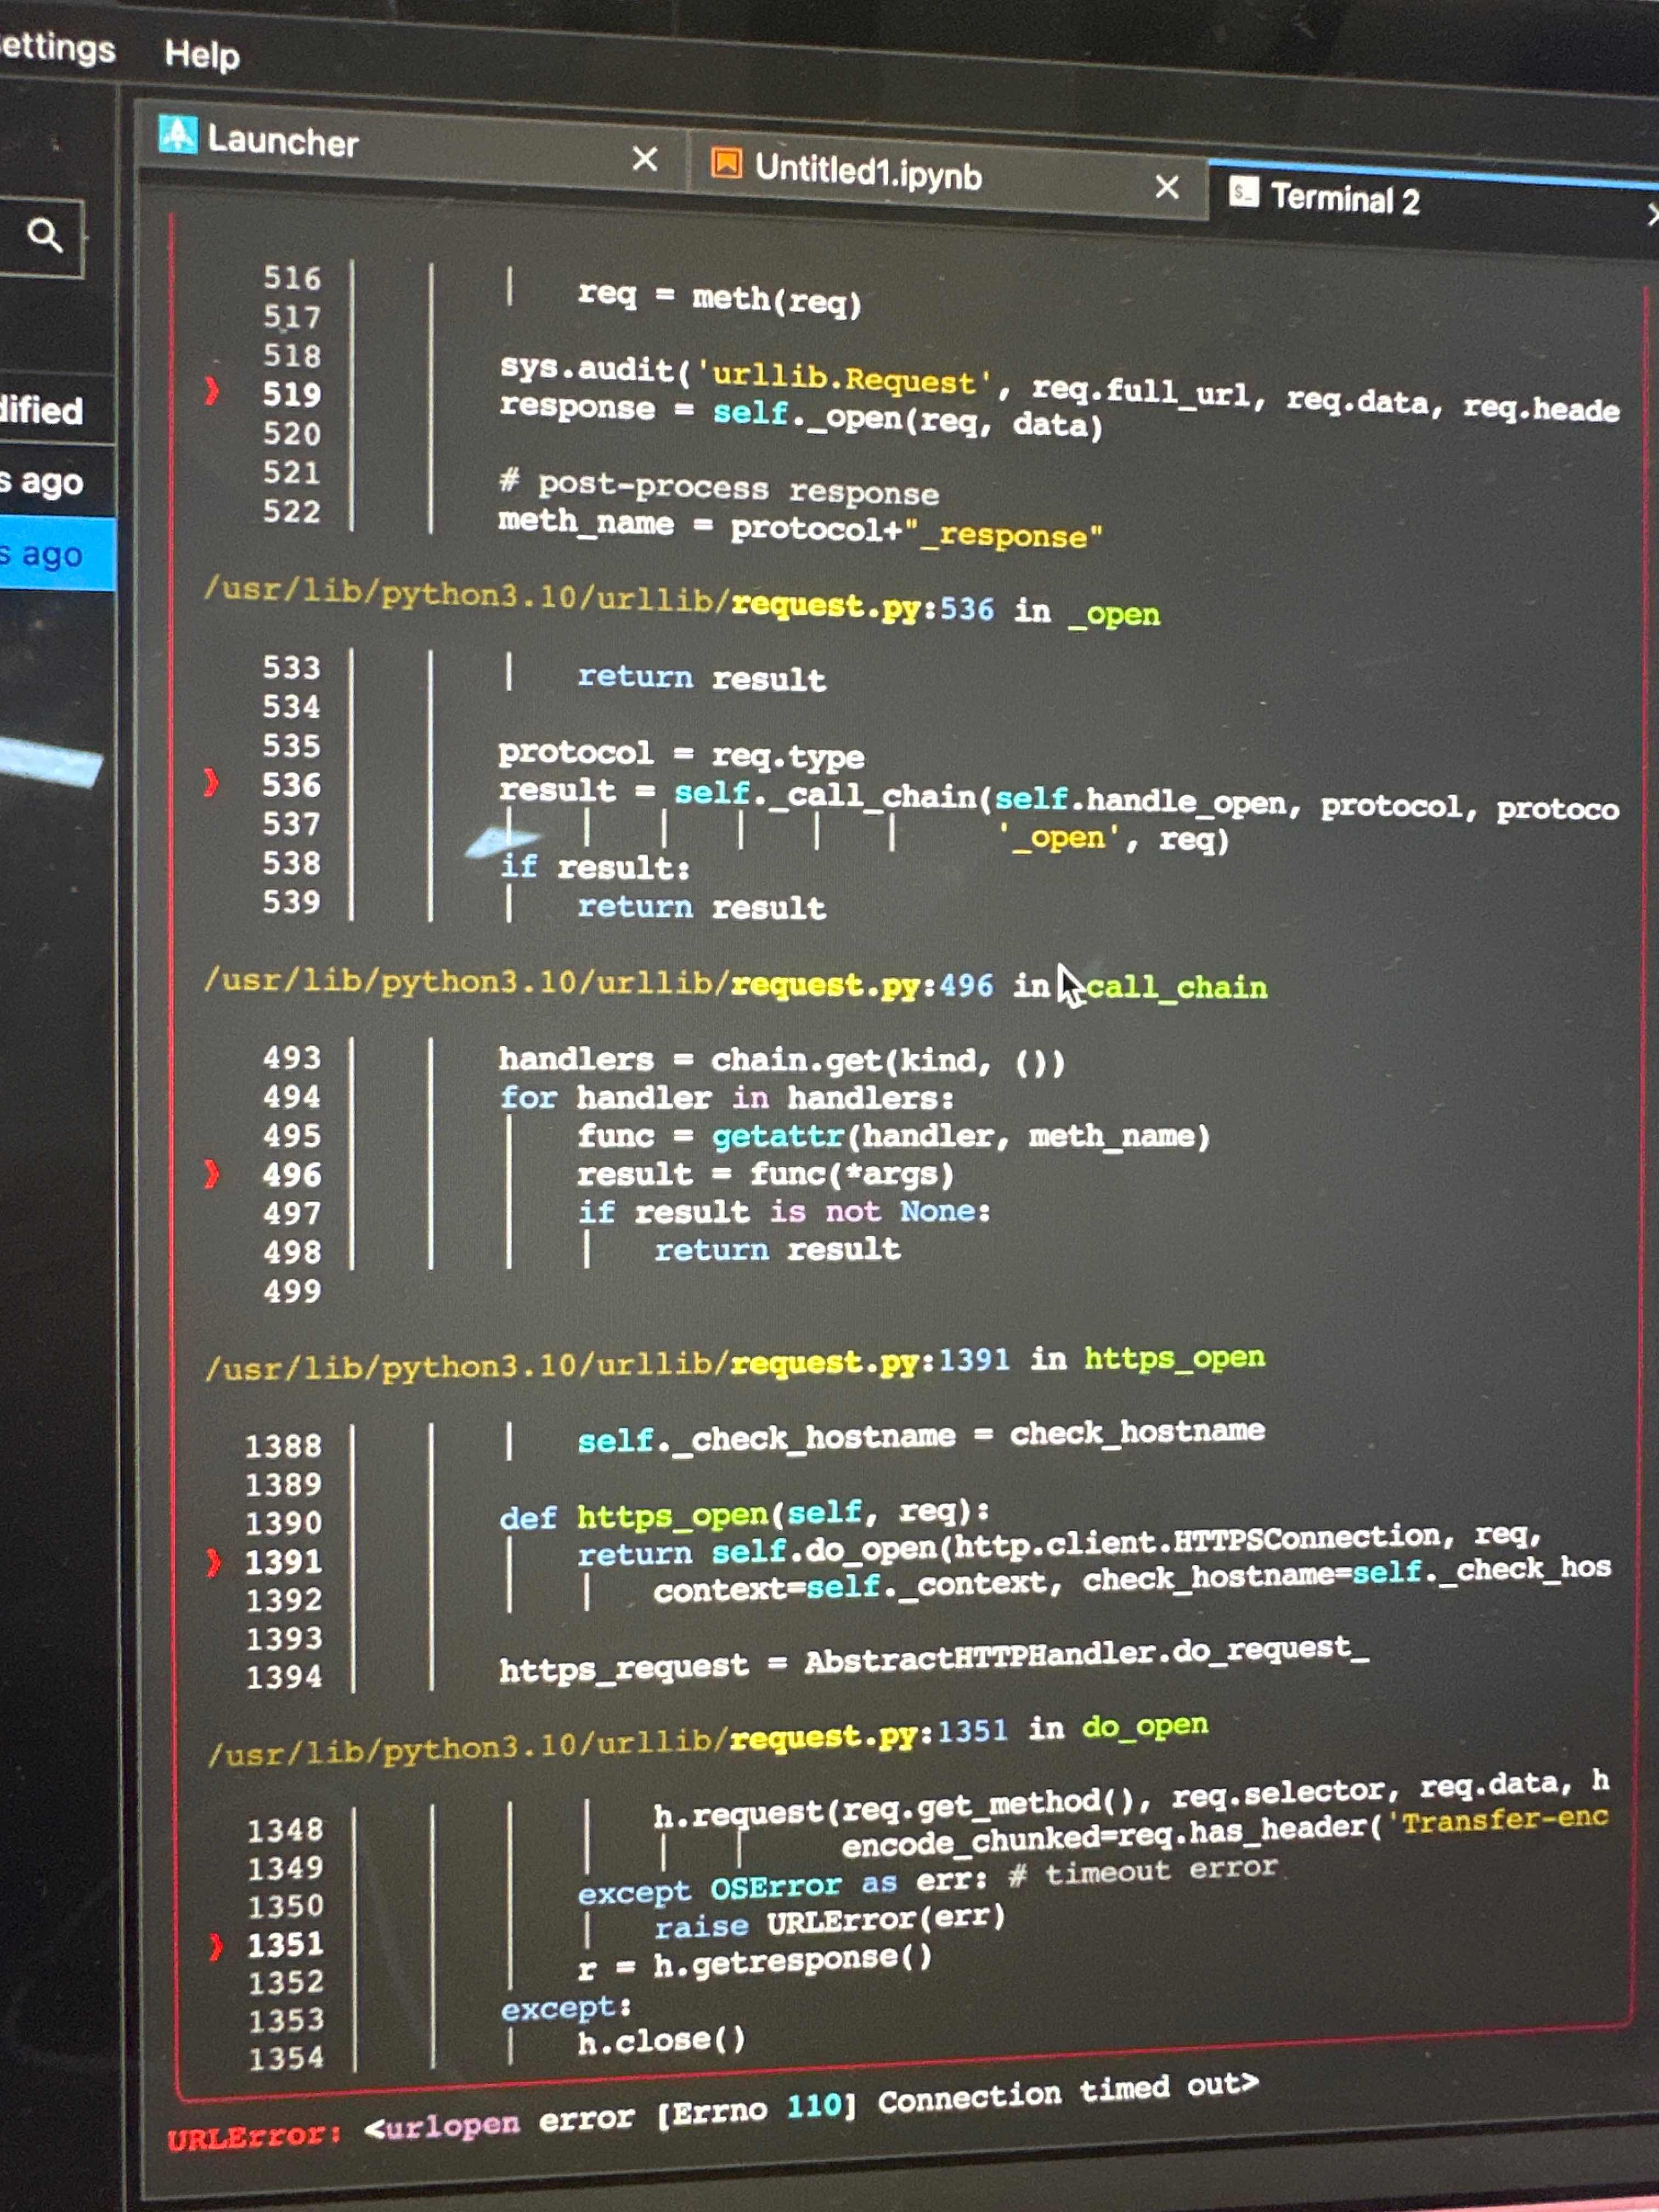
Task: Click the Launcher tab icon
Action: pos(178,134)
